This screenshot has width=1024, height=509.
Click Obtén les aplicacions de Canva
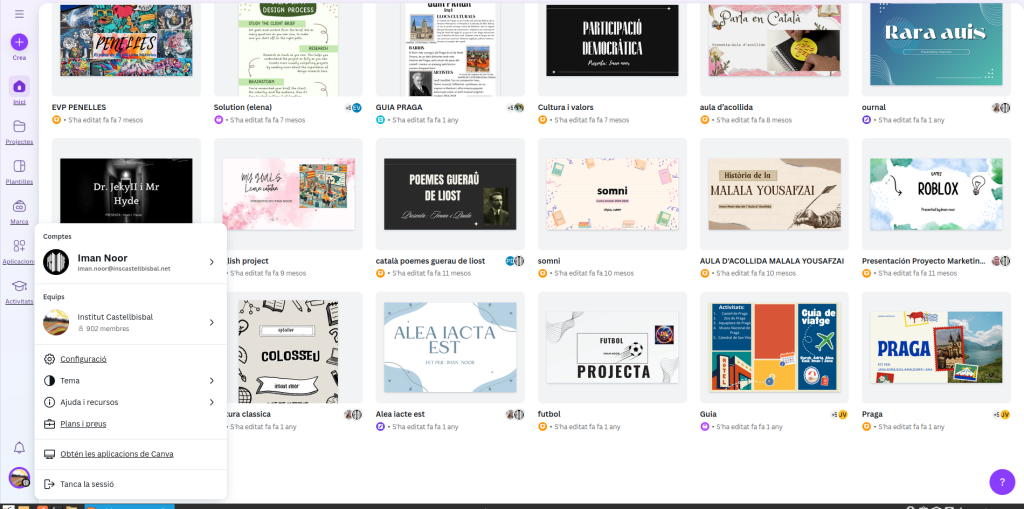click(x=116, y=454)
